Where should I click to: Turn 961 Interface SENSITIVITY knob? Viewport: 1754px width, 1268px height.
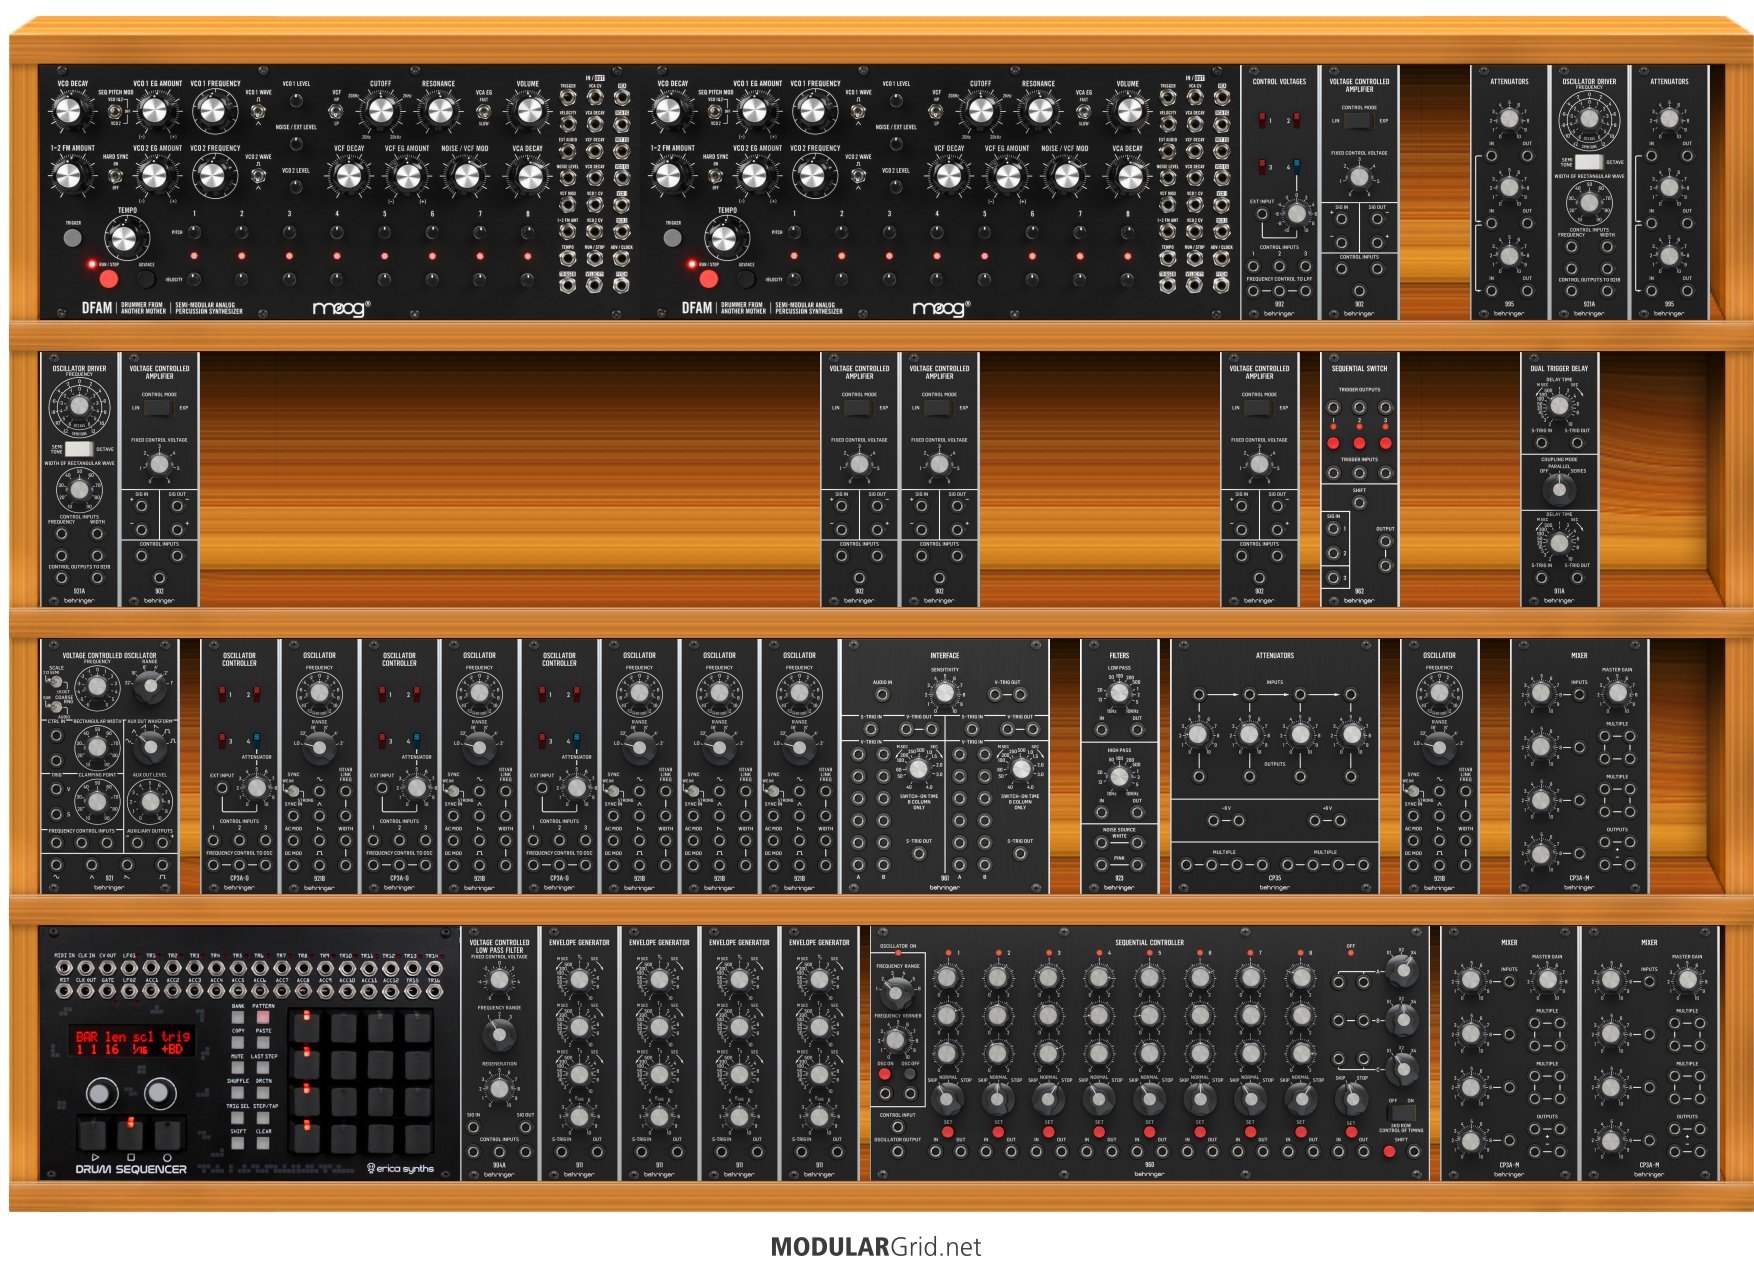[944, 692]
